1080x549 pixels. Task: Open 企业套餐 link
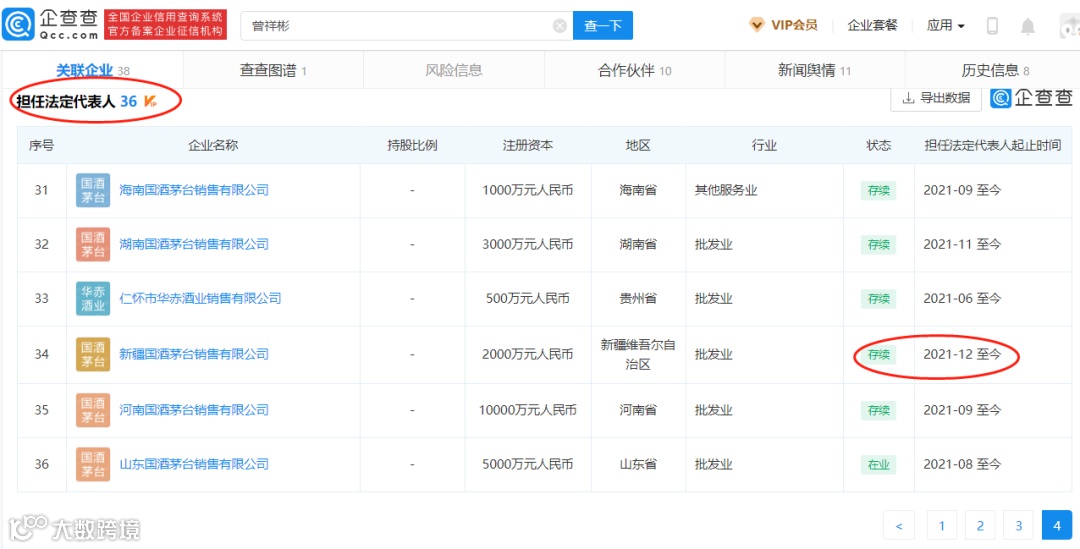pyautogui.click(x=872, y=25)
